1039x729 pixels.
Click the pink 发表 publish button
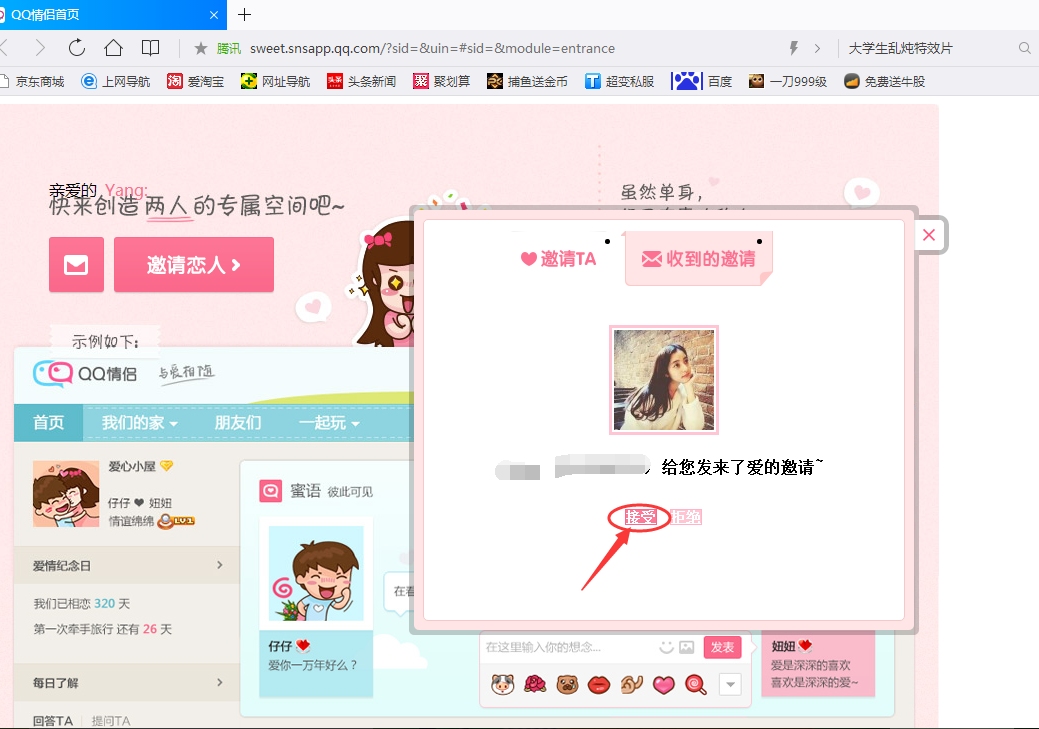pos(722,647)
